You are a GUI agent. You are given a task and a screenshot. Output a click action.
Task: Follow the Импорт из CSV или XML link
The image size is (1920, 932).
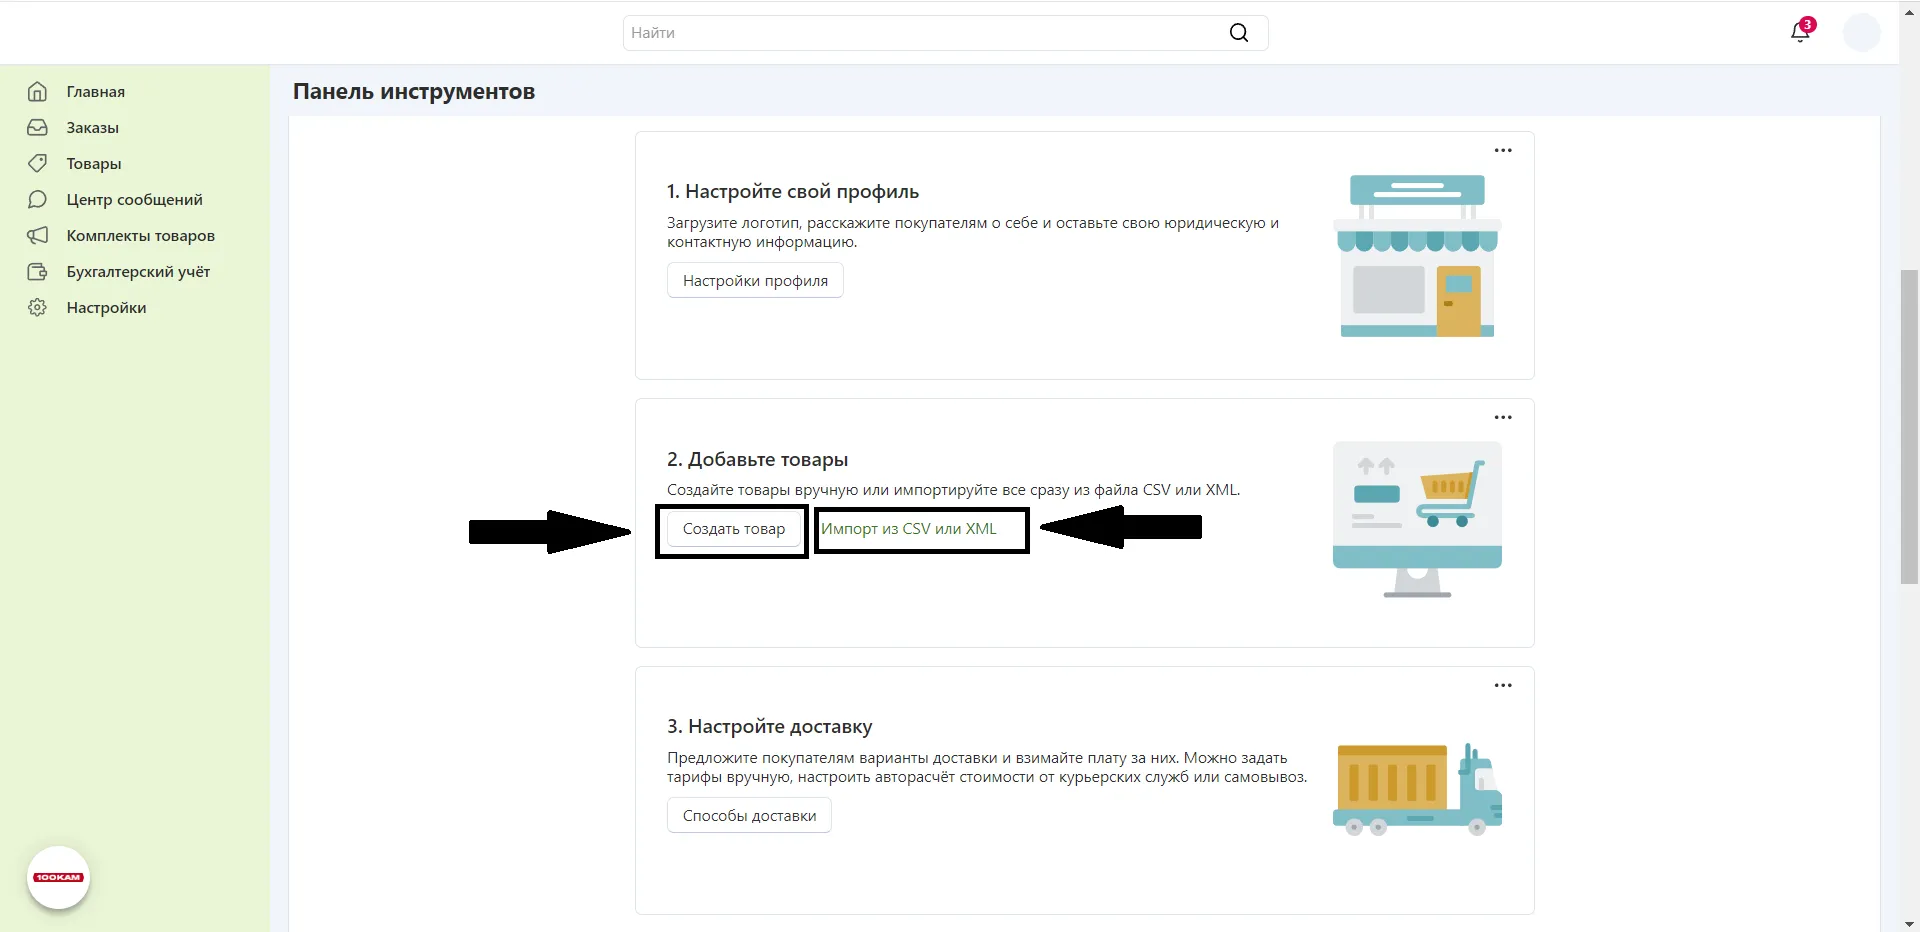[908, 529]
